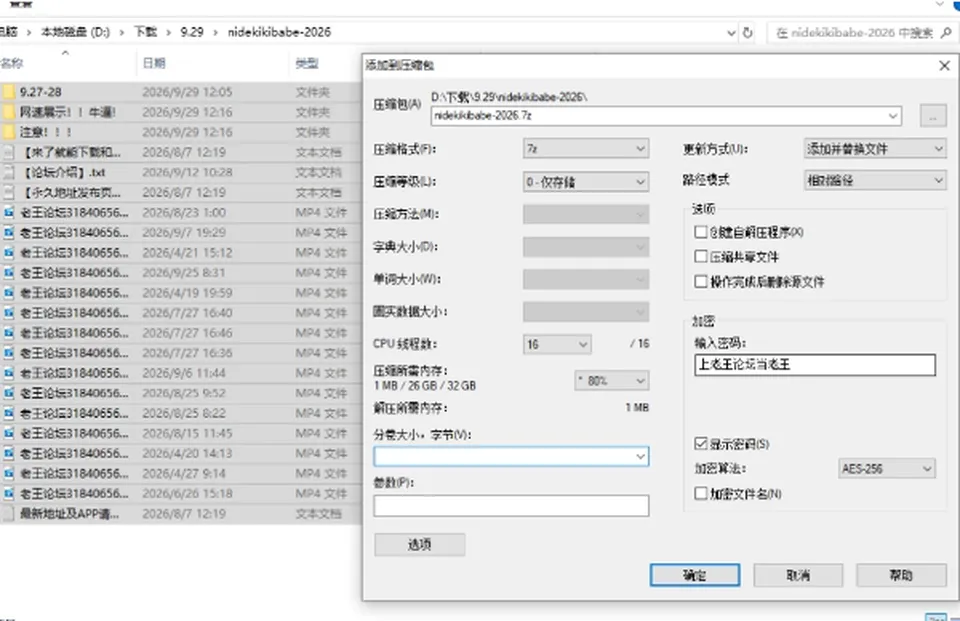This screenshot has height=621, width=960.
Task: Click the MP4 icon in the 2026/4/19 19:59 row
Action: (9, 293)
